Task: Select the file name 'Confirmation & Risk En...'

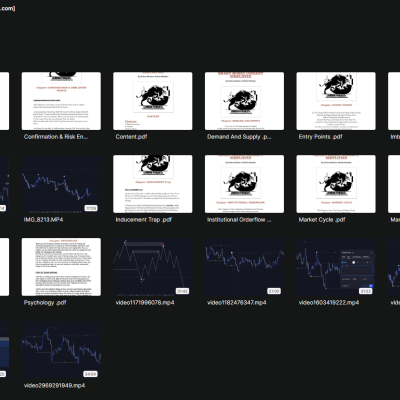Action: [56, 137]
